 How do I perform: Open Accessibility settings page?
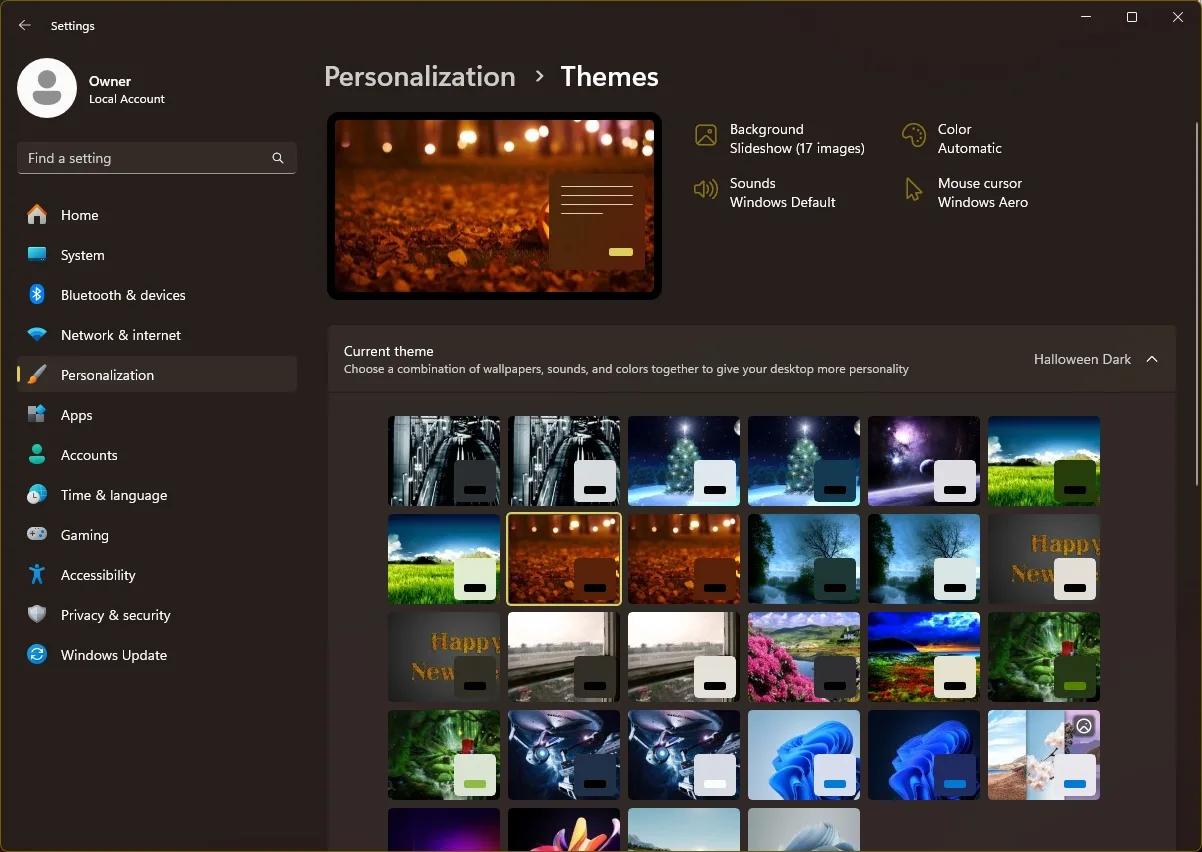tap(157, 575)
